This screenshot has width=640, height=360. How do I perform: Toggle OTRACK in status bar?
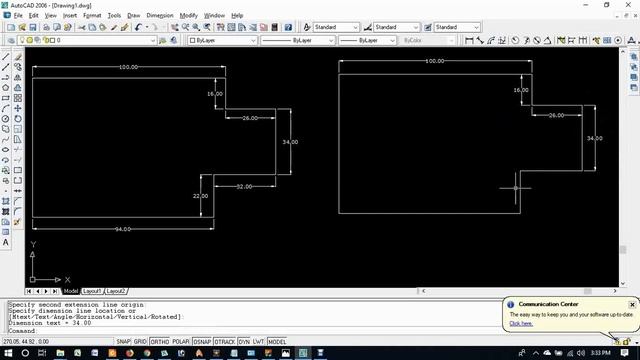click(224, 342)
